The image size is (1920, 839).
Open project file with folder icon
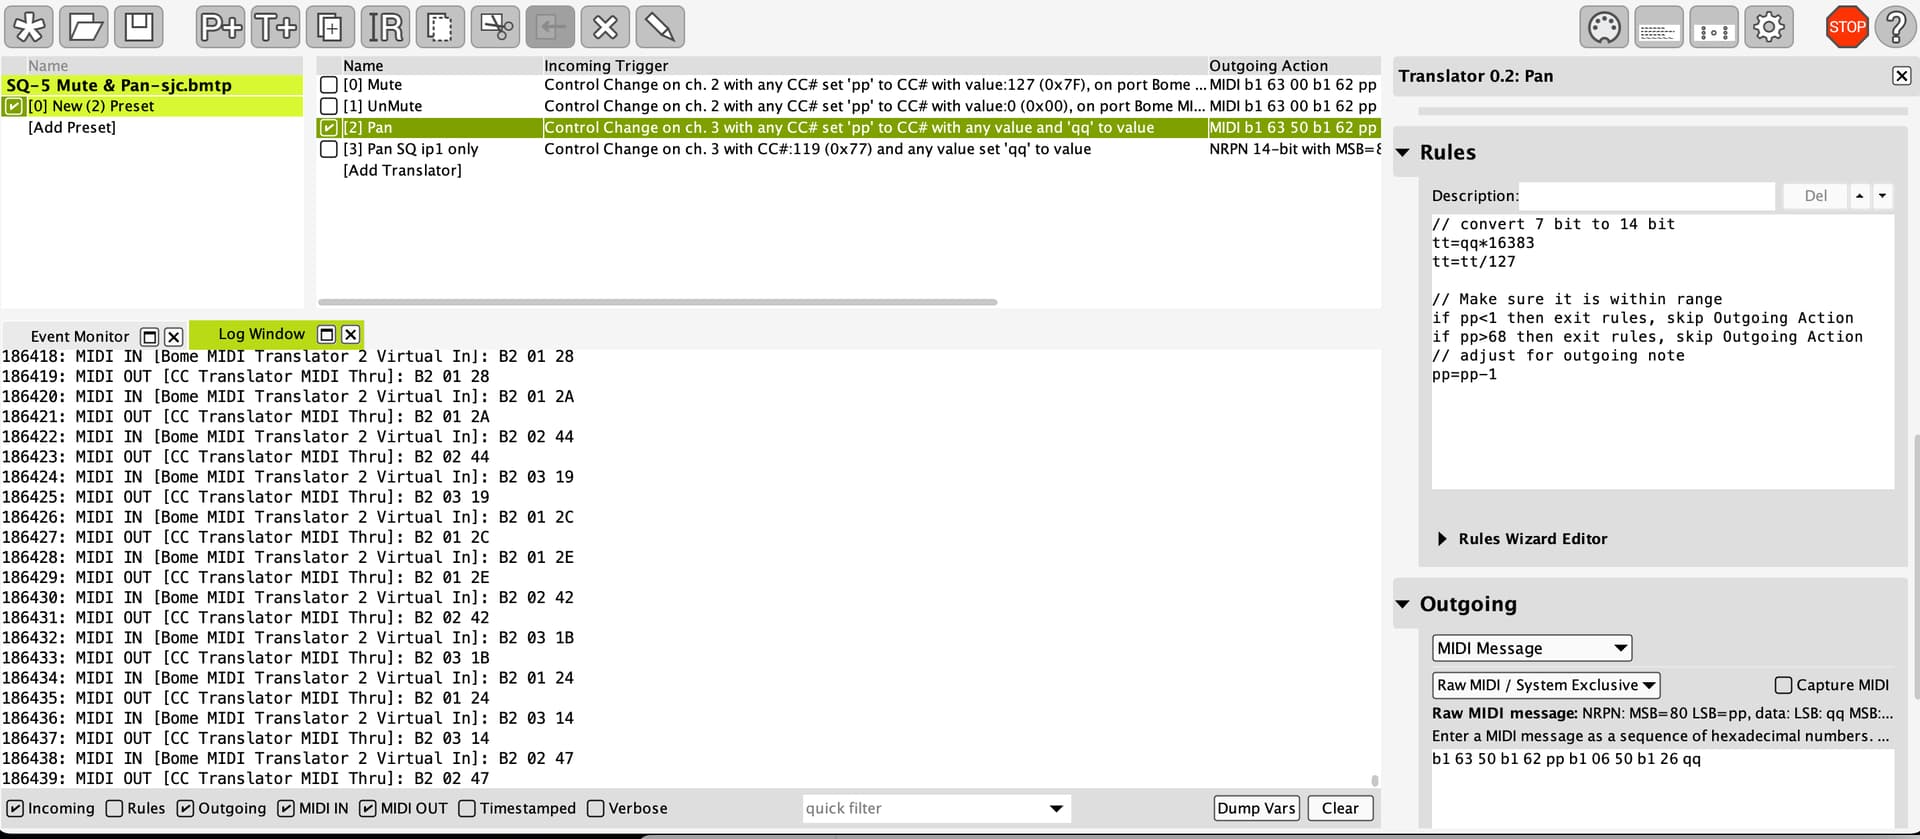(x=84, y=27)
